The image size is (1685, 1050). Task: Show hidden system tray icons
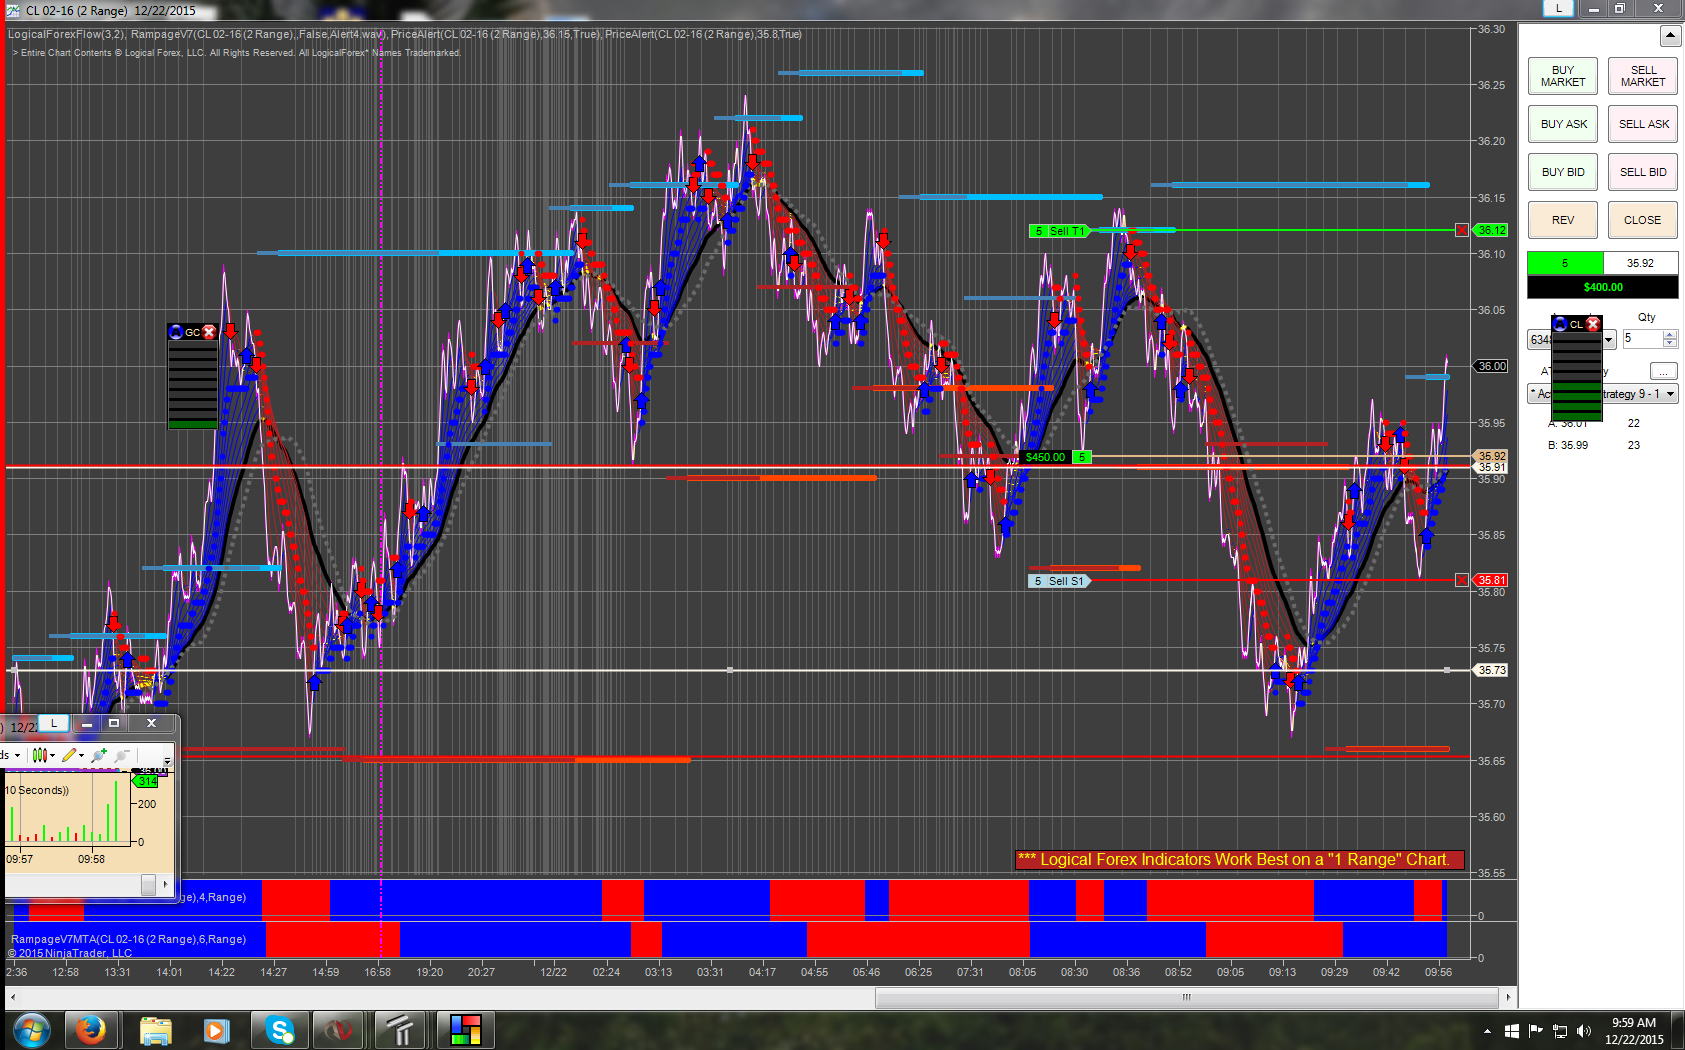point(1487,1031)
